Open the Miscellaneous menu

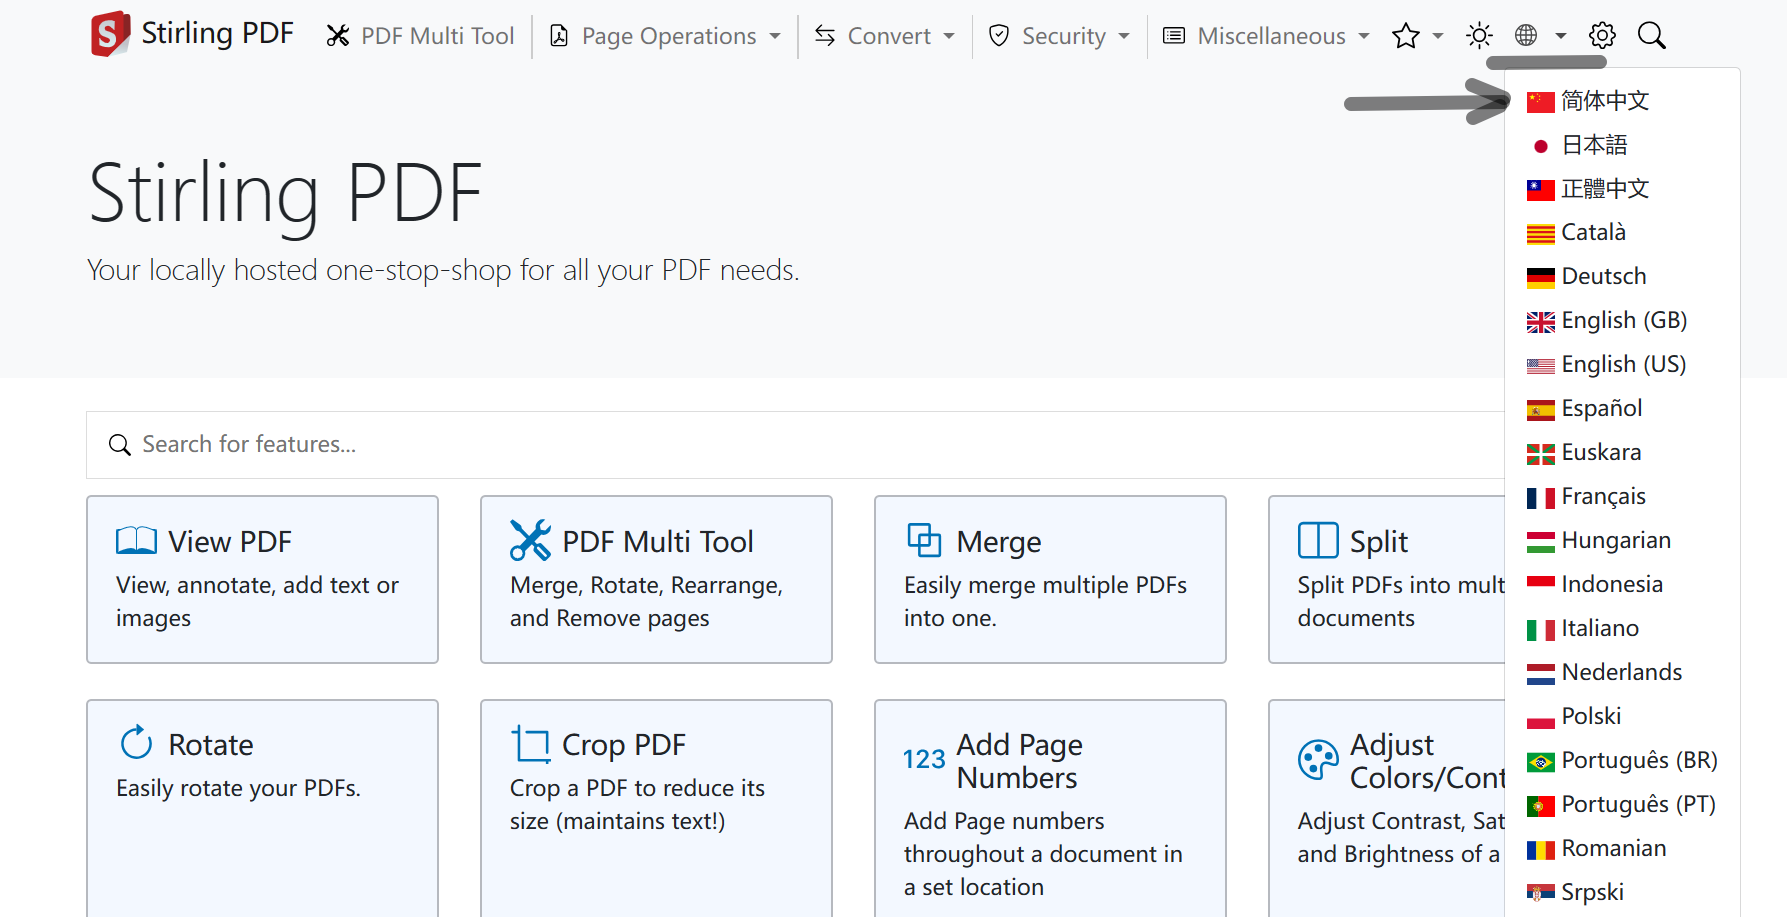[1266, 36]
